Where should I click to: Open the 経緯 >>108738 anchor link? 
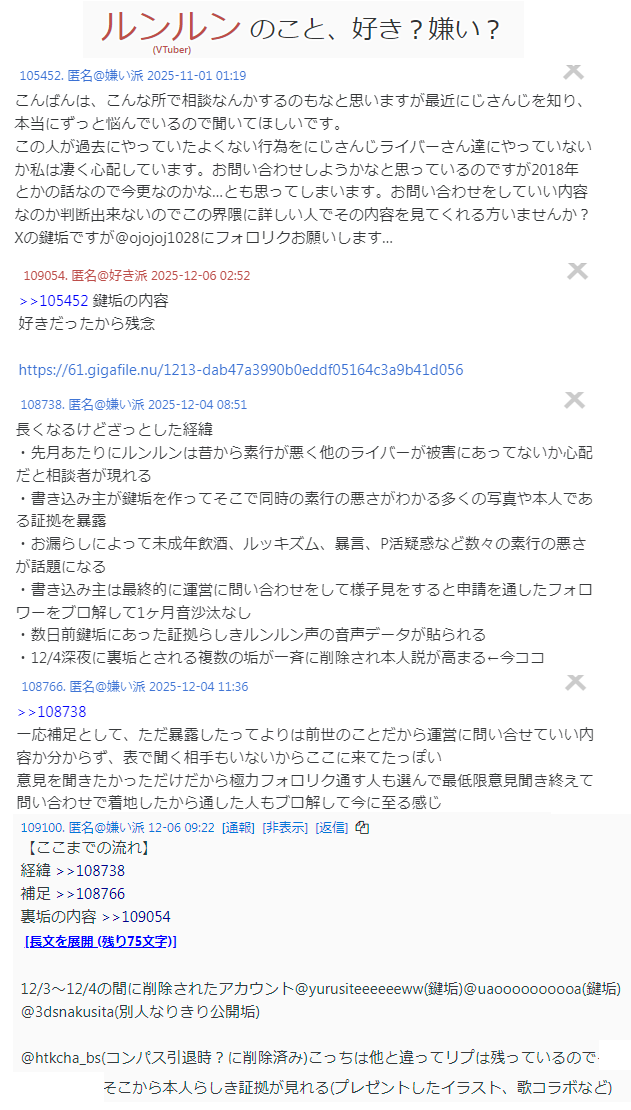(x=90, y=871)
